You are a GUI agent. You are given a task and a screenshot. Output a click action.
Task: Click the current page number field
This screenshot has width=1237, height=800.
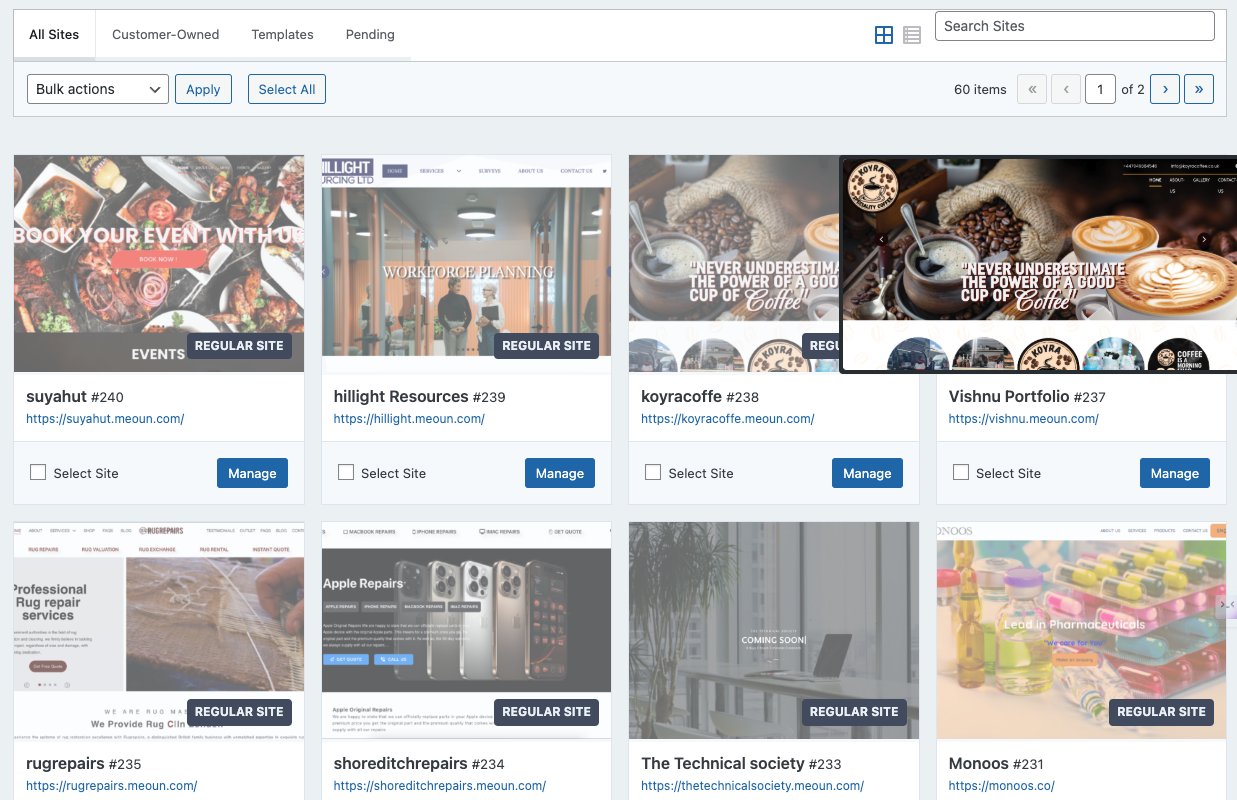[1100, 89]
